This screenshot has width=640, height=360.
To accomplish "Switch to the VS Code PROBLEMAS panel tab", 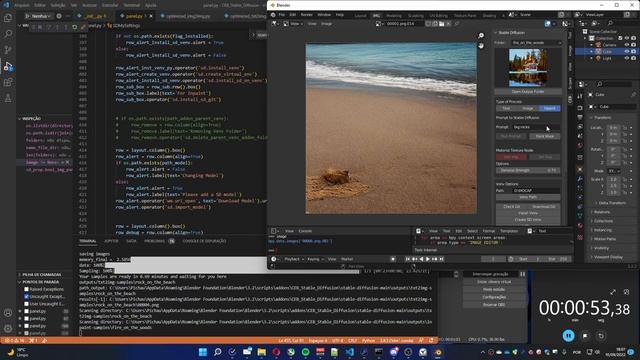I will coord(154,241).
